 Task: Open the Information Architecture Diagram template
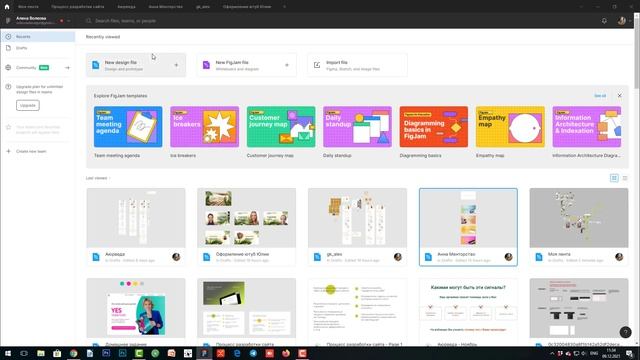coord(587,127)
